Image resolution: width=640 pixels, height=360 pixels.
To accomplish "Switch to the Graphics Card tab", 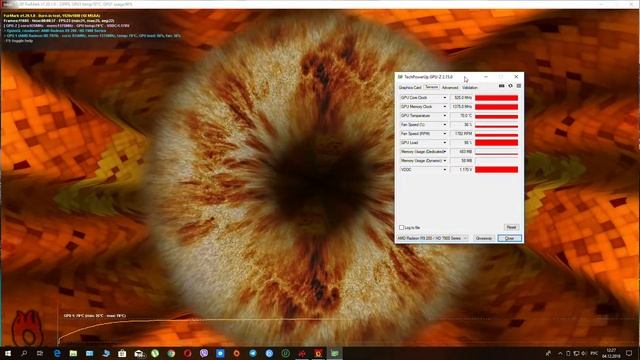I will [410, 88].
